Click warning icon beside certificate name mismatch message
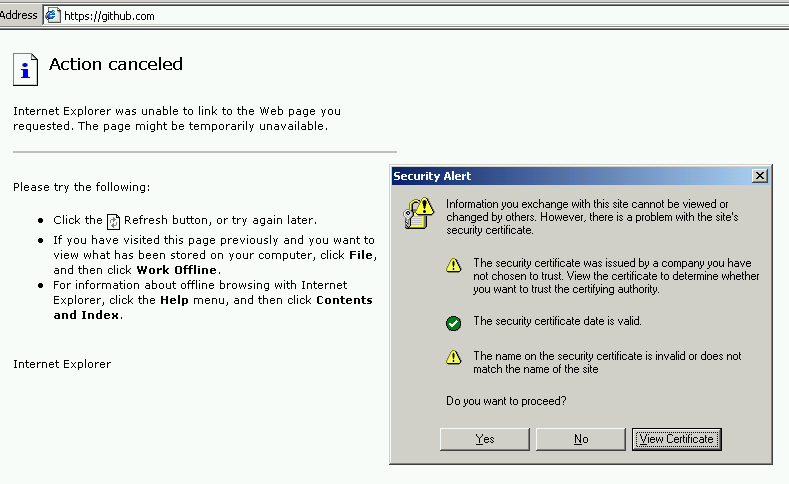 point(454,357)
